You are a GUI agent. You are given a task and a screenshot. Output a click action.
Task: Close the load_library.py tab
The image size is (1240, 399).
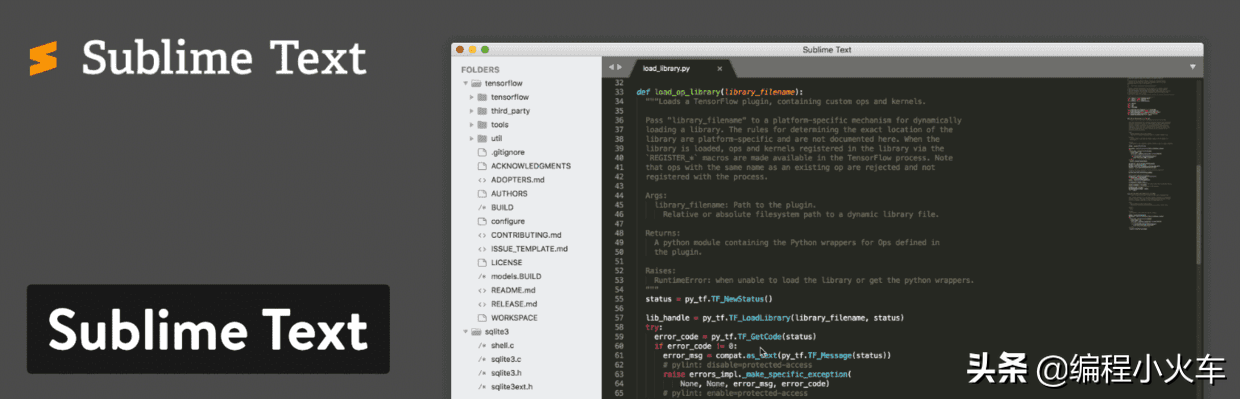pyautogui.click(x=719, y=69)
